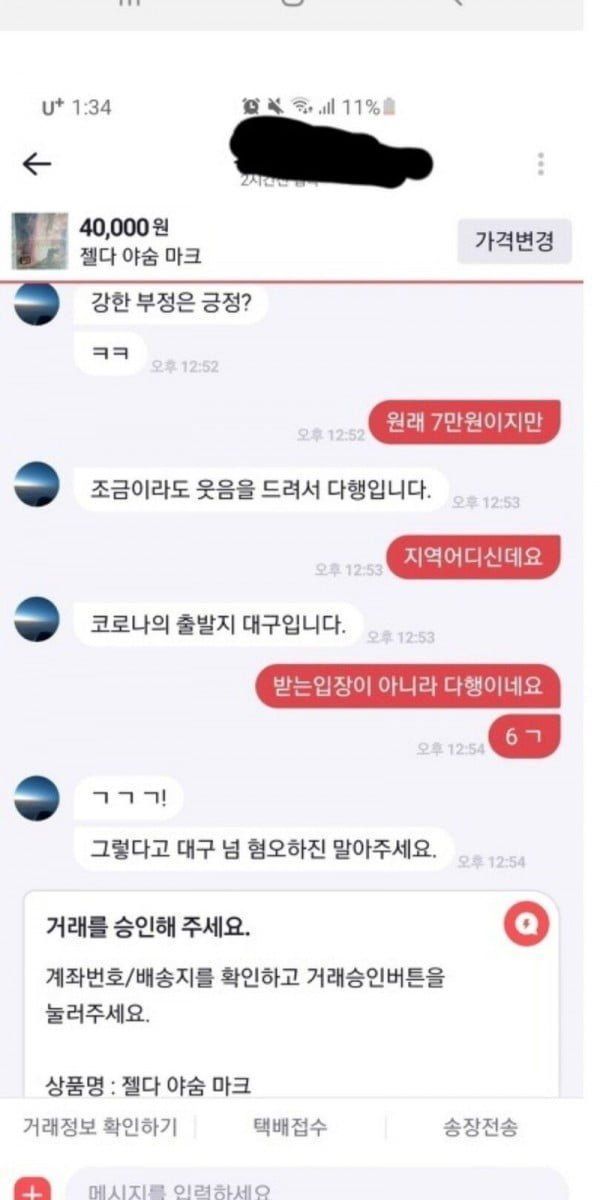Tap the 지역어디신데요 sent message
The height and width of the screenshot is (1200, 600).
click(x=473, y=557)
